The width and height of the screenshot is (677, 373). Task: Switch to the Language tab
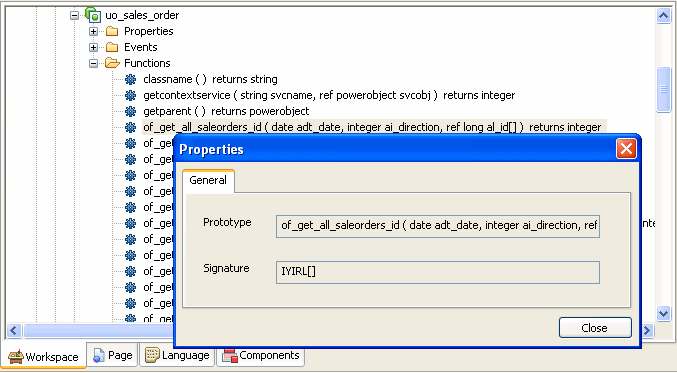tap(177, 355)
